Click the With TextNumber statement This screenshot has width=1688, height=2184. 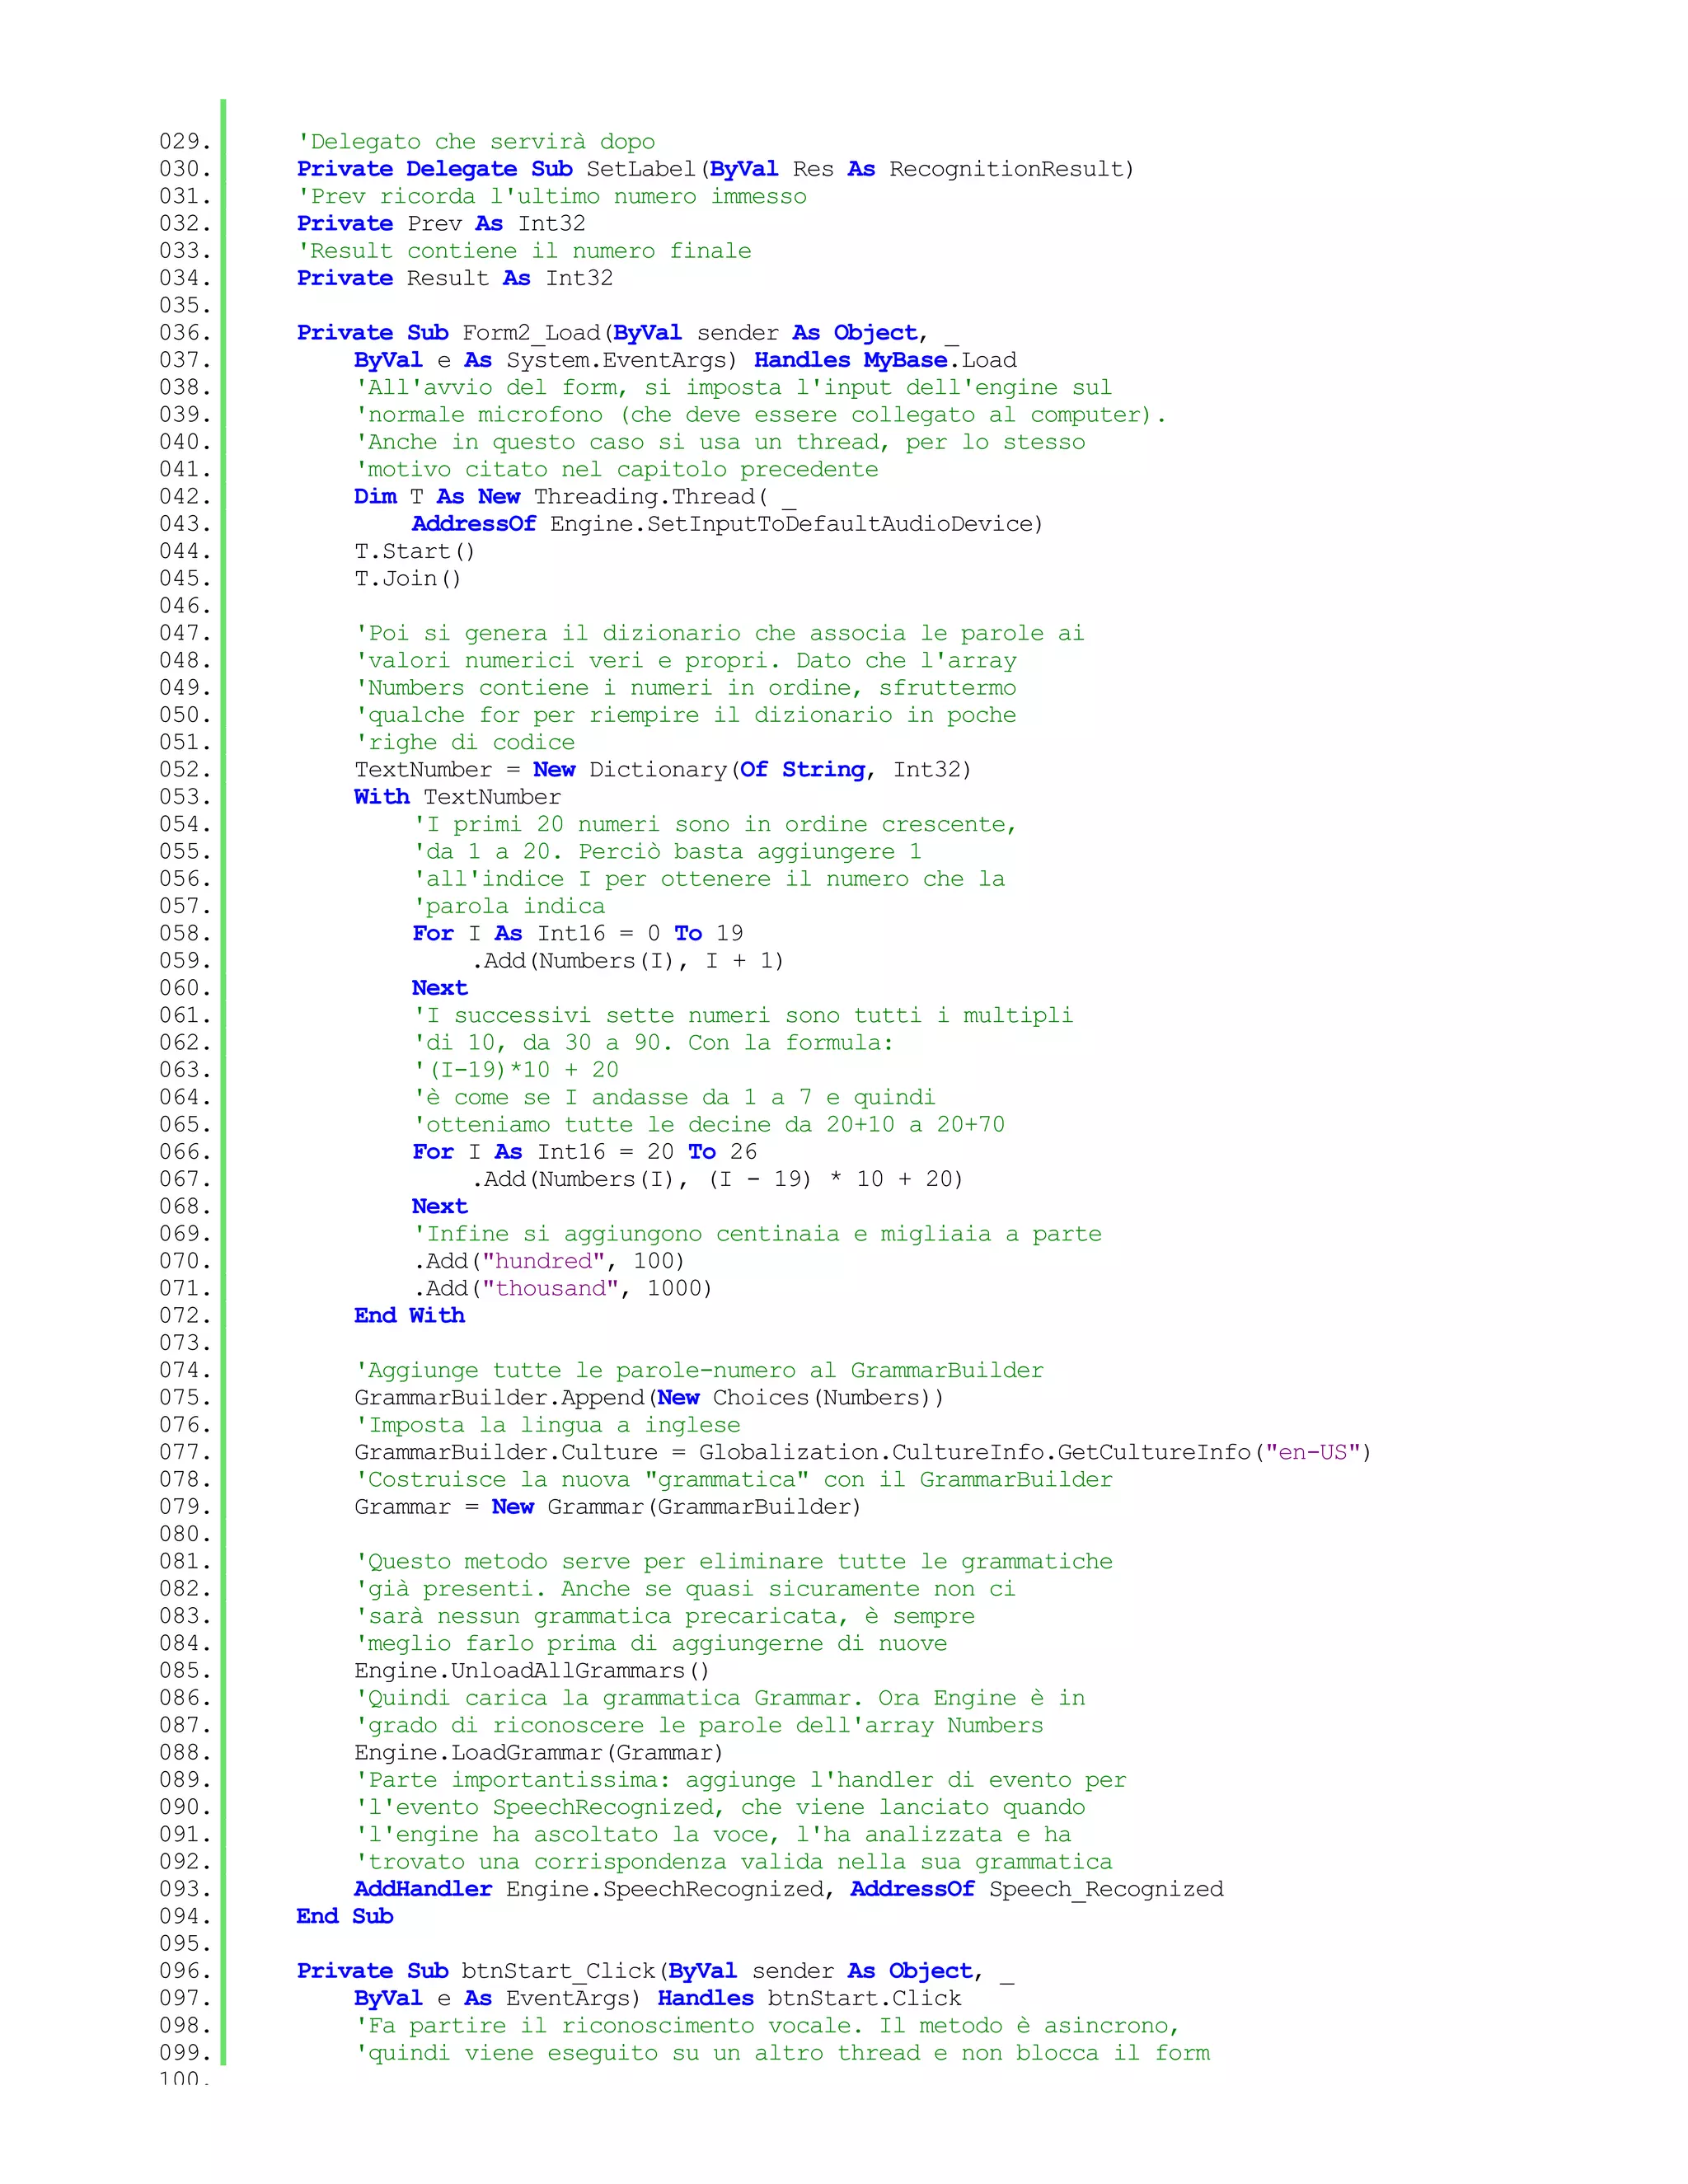tap(457, 797)
